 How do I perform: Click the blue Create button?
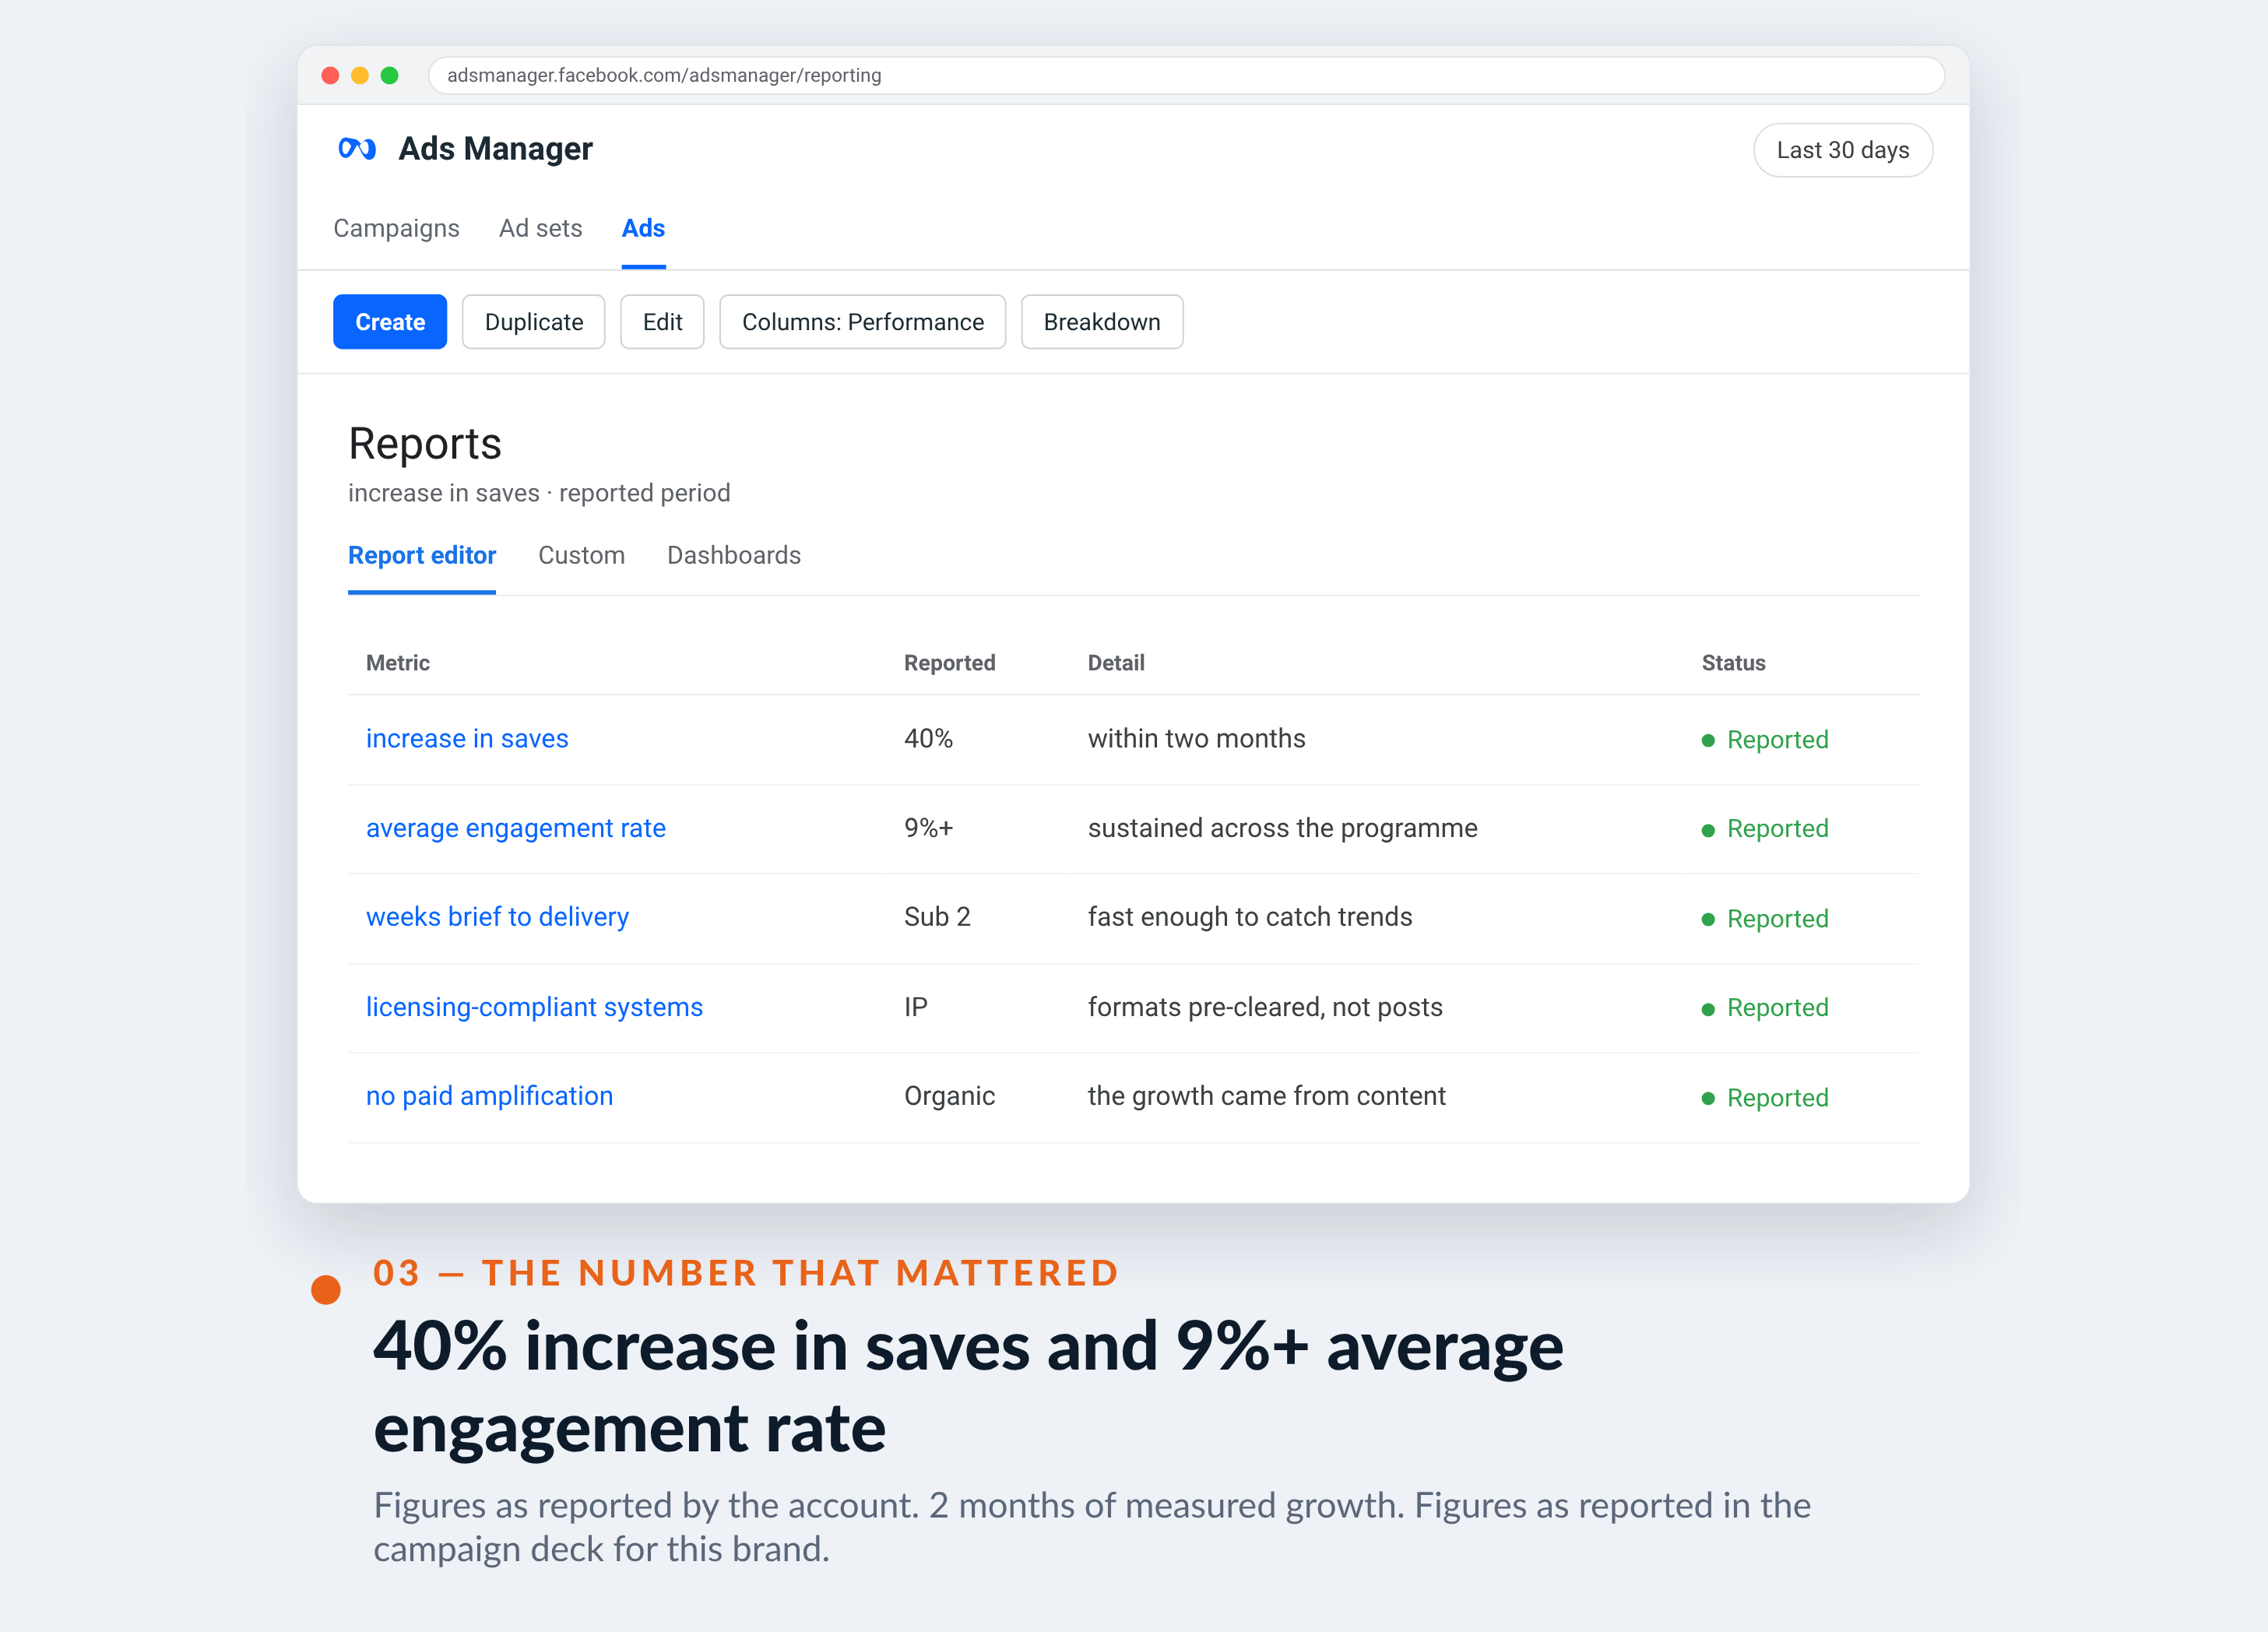click(x=390, y=322)
